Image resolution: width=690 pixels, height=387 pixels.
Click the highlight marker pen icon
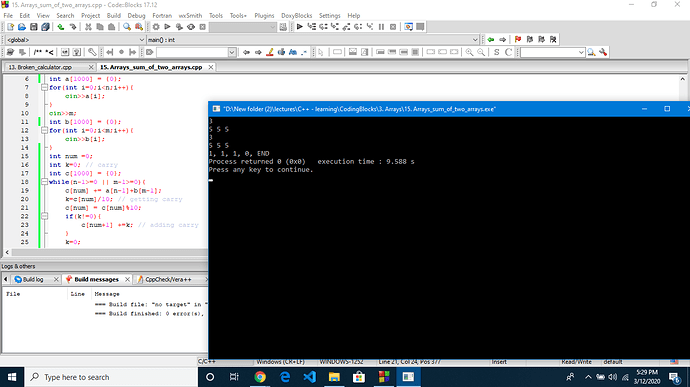tap(270, 52)
